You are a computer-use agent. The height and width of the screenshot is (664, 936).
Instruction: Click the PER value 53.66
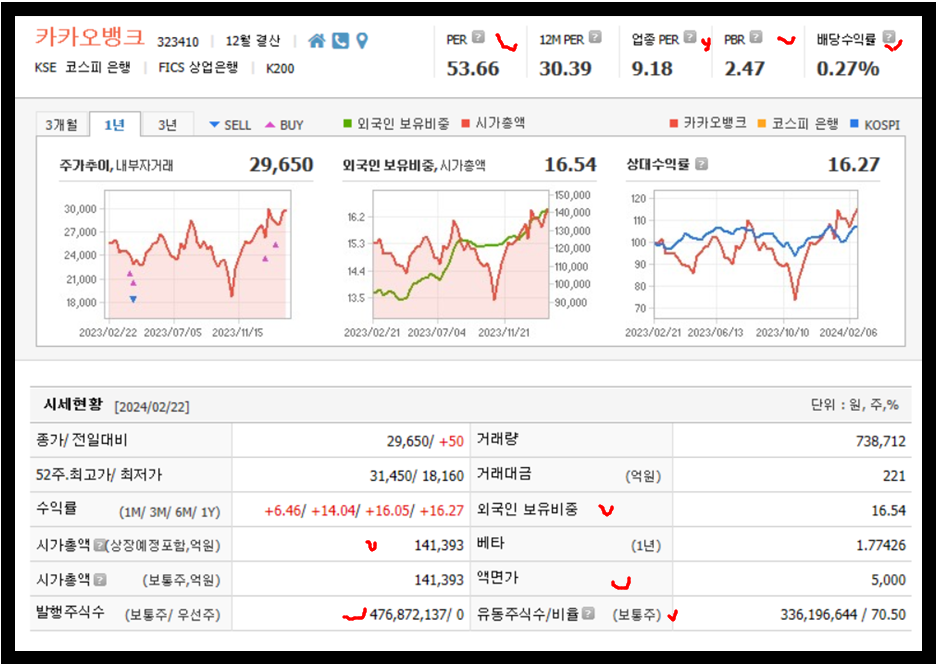[473, 69]
